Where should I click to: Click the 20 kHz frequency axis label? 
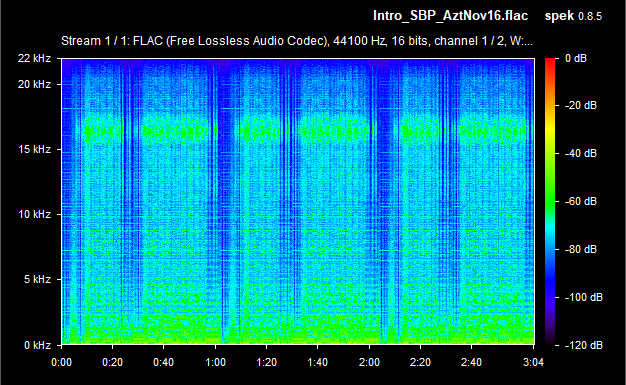click(34, 84)
